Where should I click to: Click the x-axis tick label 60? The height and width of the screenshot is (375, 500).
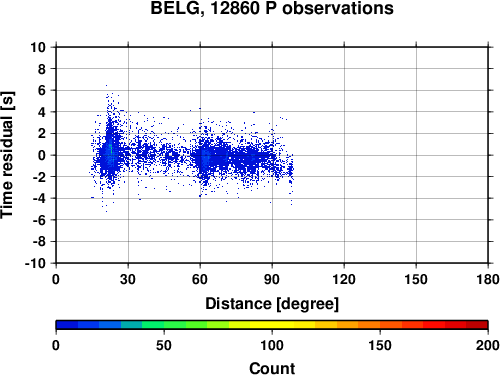pyautogui.click(x=200, y=279)
